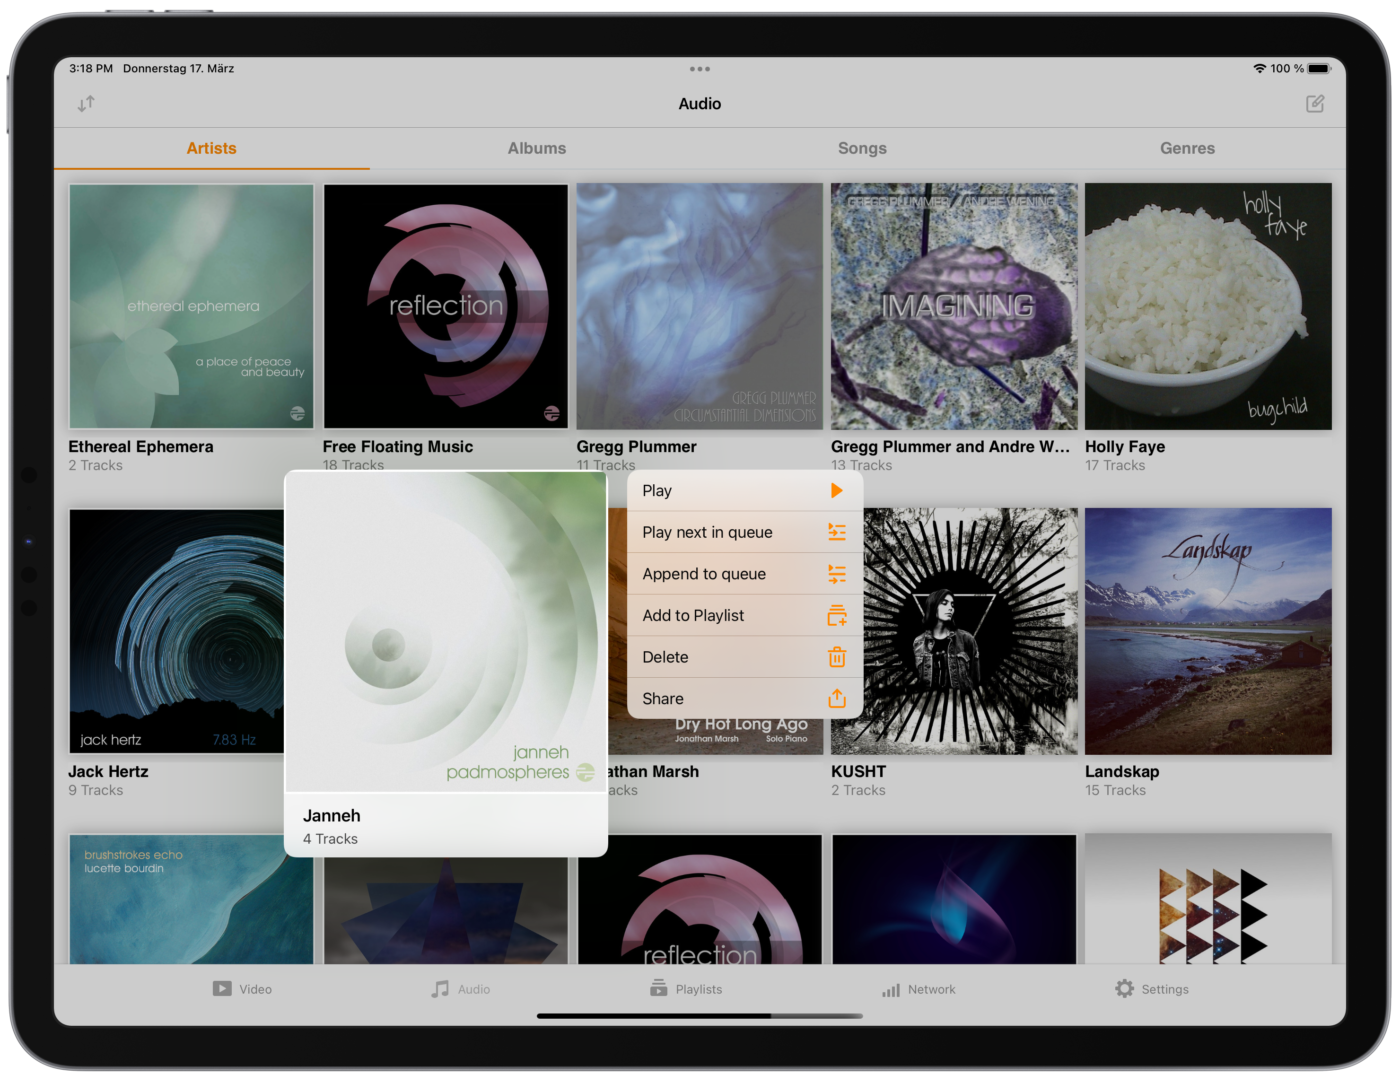Image resolution: width=1400 pixels, height=1083 pixels.
Task: Open Settings gear in bottom bar
Action: pyautogui.click(x=1125, y=989)
